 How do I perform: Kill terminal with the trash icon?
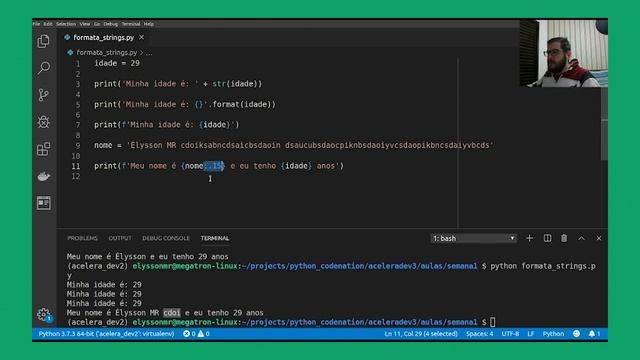coord(564,238)
